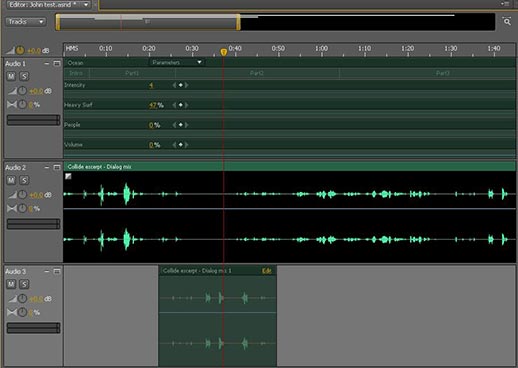The width and height of the screenshot is (518, 368).
Task: Click the playhead marker on time ruler
Action: pyautogui.click(x=224, y=52)
